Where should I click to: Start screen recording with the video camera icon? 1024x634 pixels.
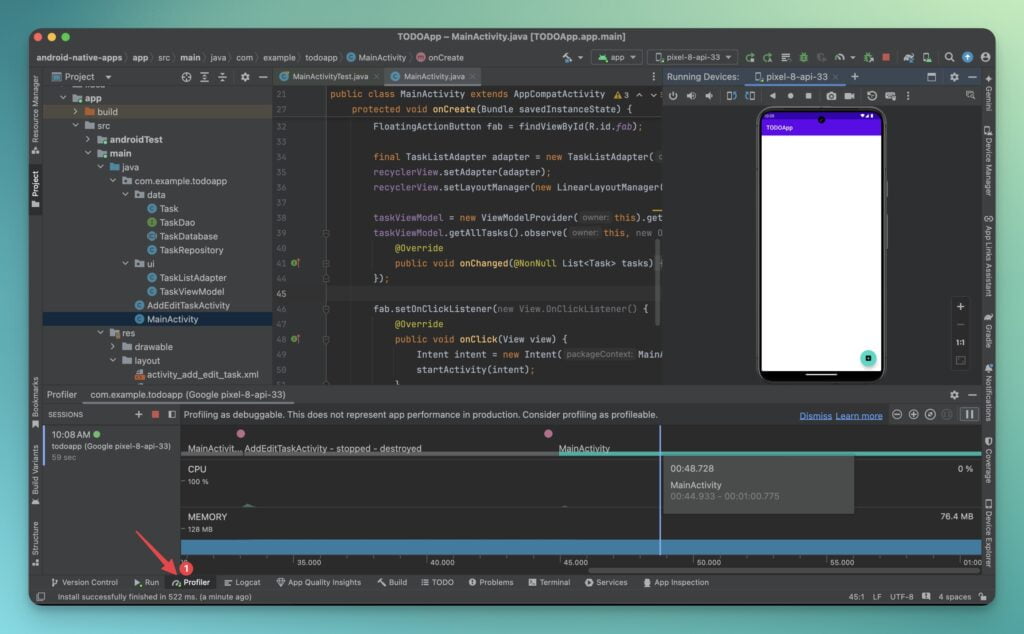coord(849,96)
